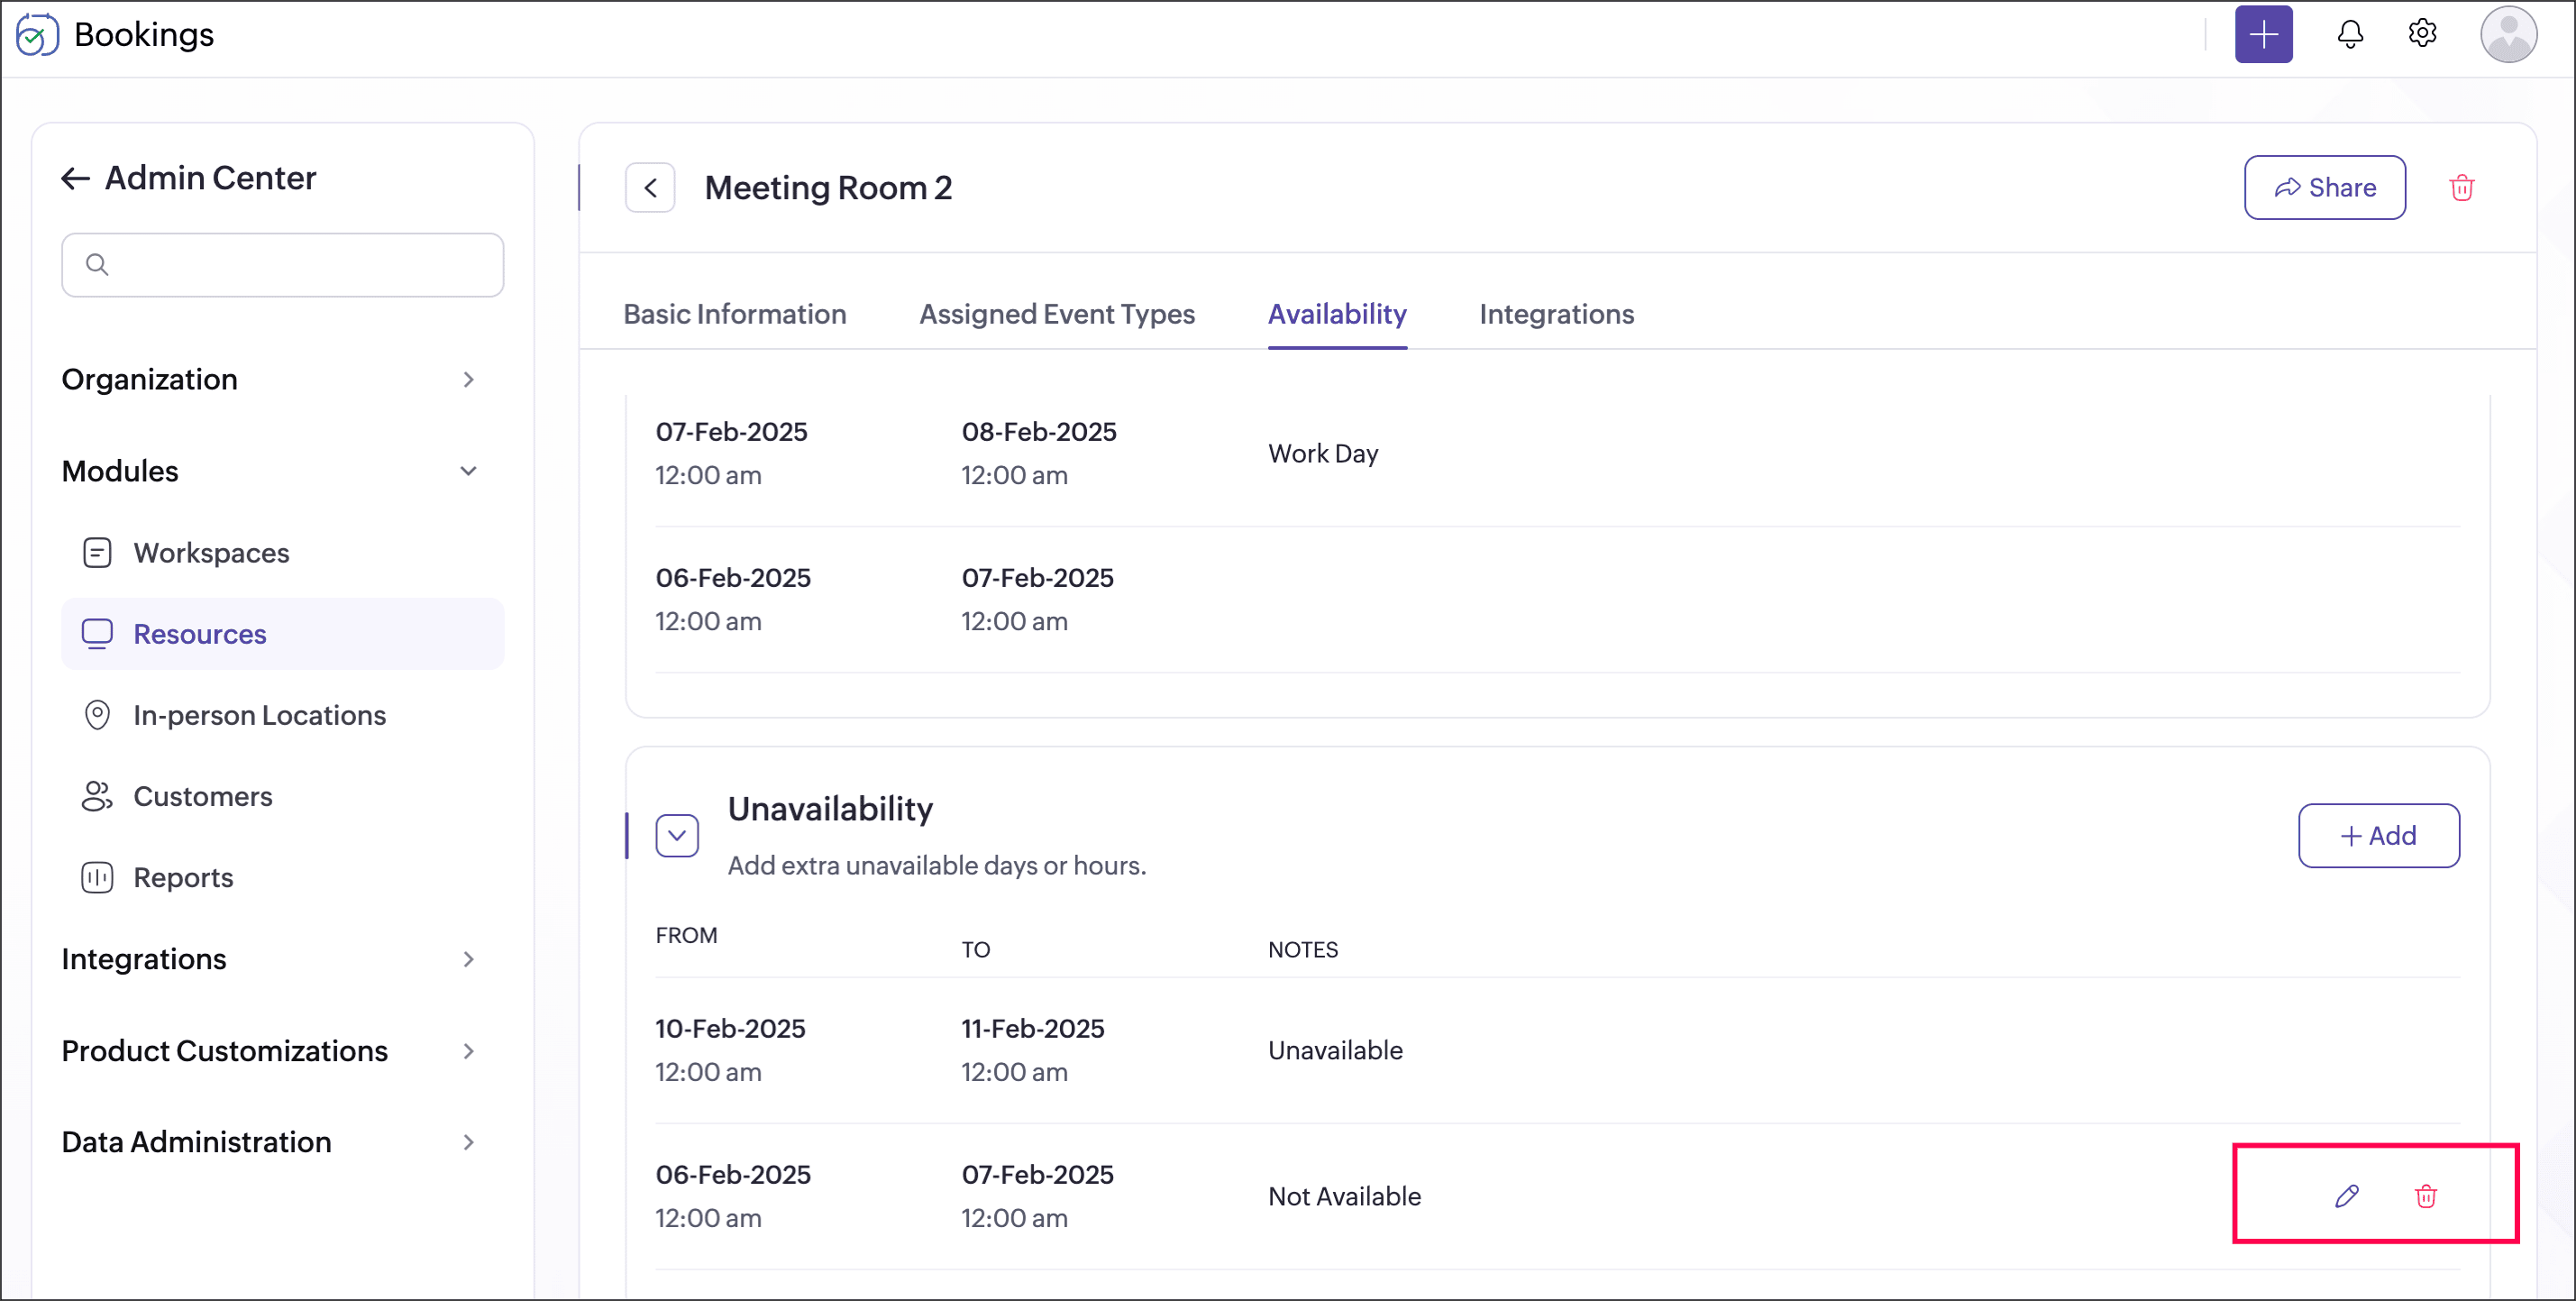
Task: Click the Bookings app title
Action: click(144, 35)
